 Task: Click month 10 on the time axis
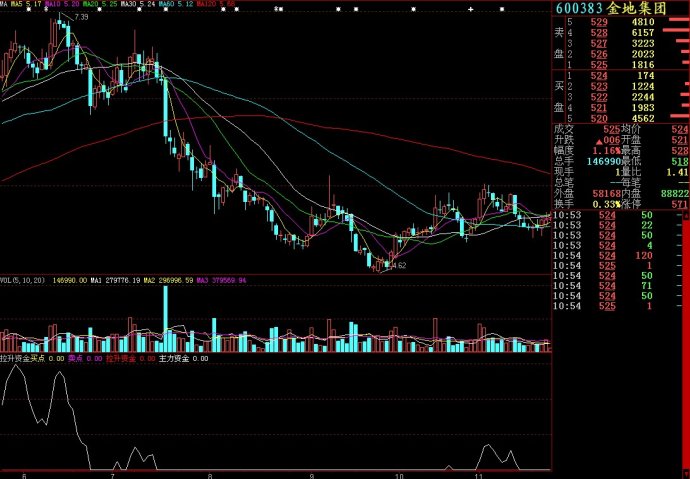point(399,475)
